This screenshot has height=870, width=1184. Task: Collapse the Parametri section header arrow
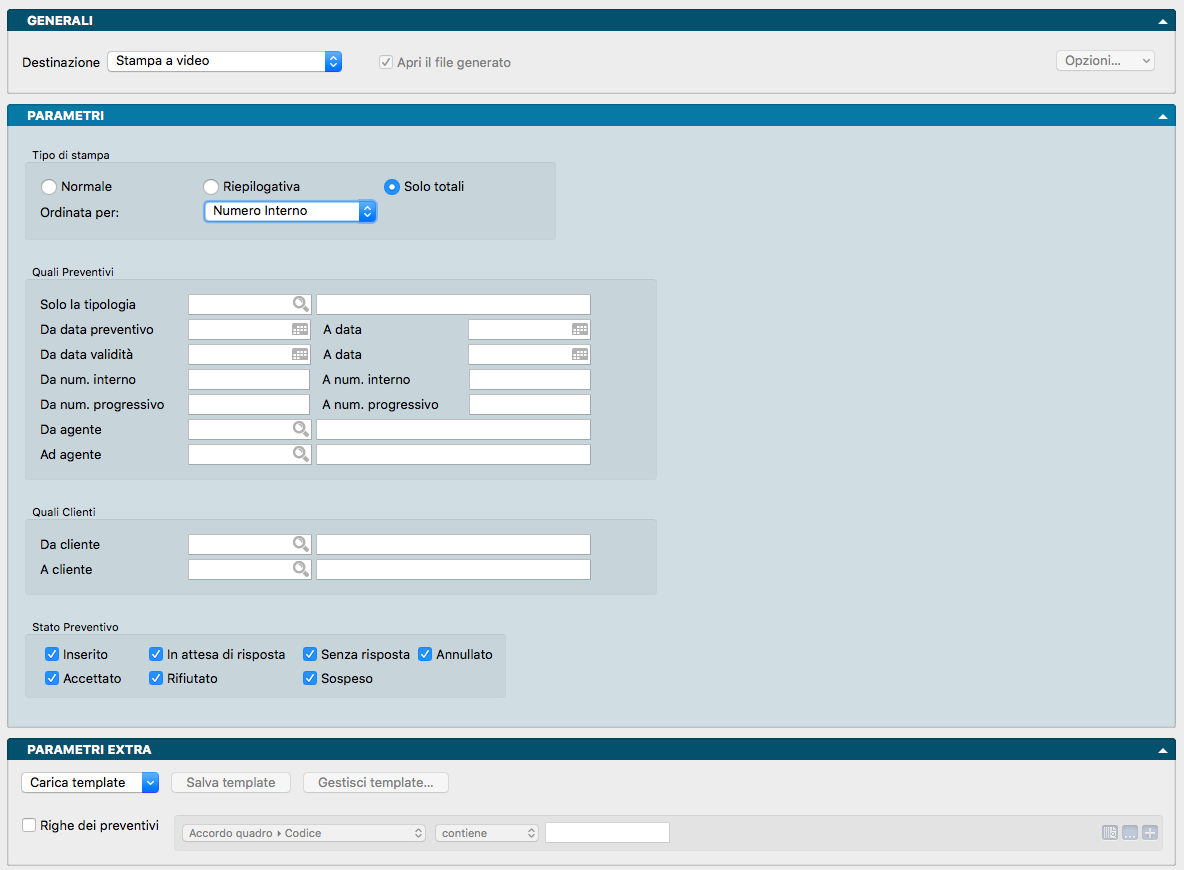point(1162,116)
